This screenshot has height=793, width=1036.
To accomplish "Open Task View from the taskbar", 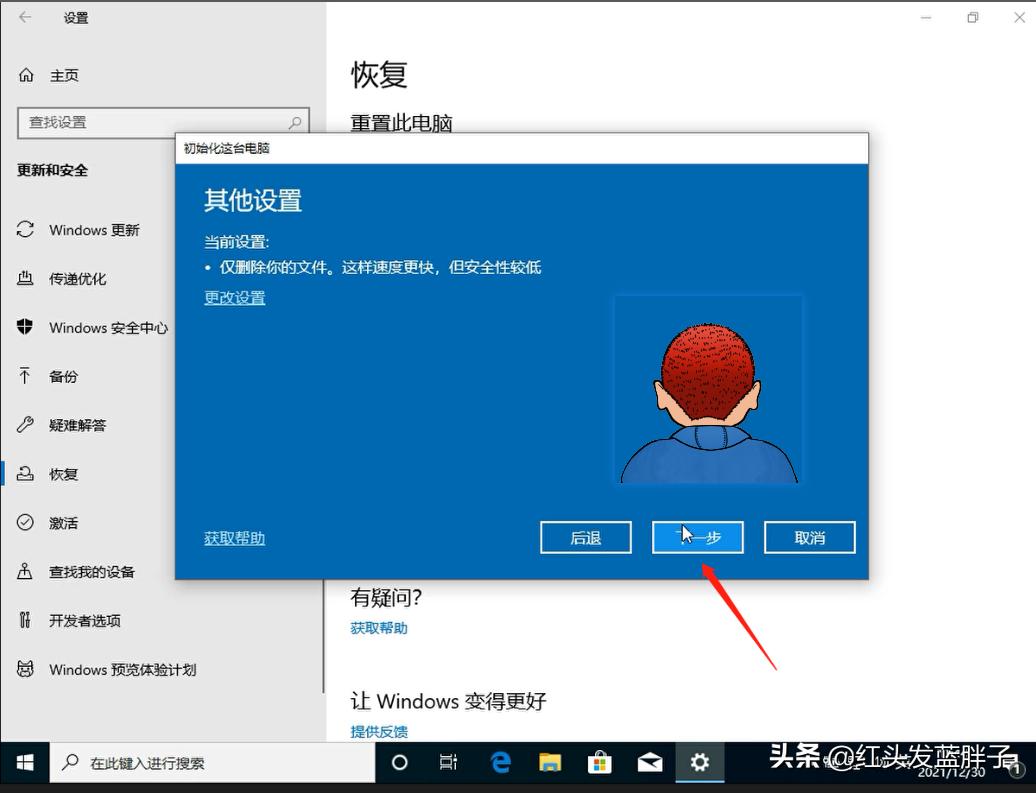I will pos(448,762).
